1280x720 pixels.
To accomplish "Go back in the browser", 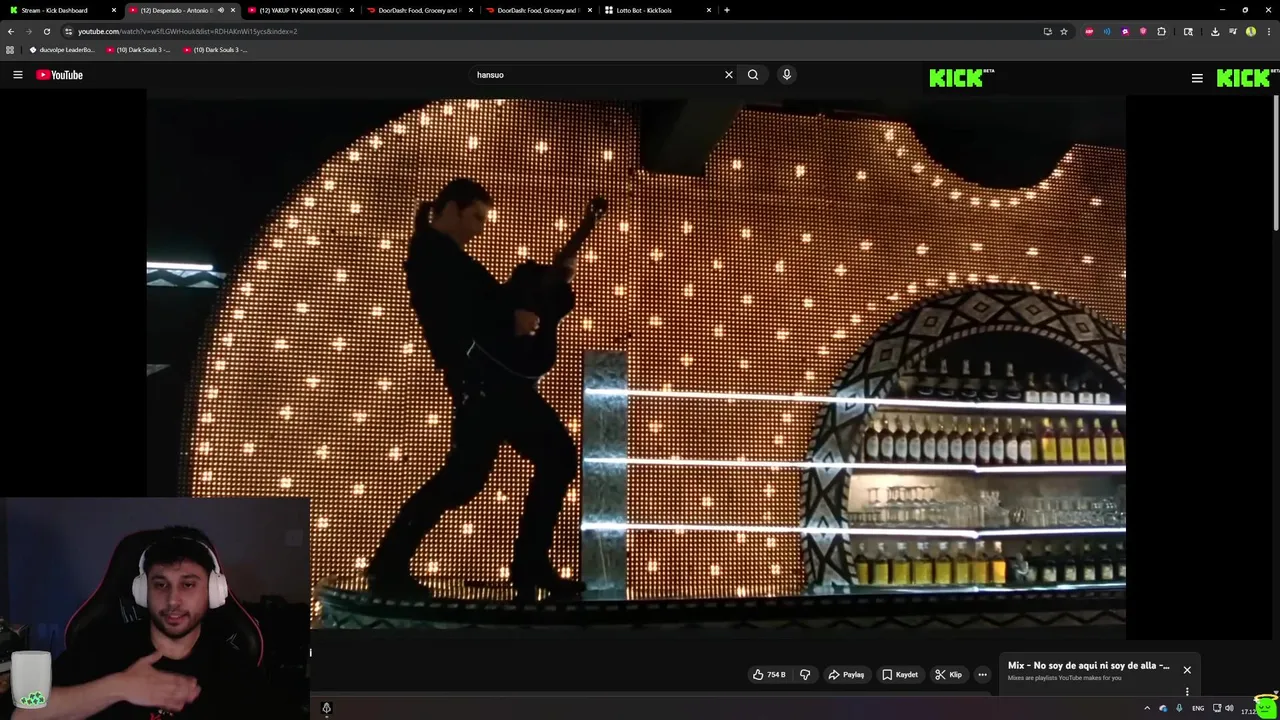I will 11,31.
